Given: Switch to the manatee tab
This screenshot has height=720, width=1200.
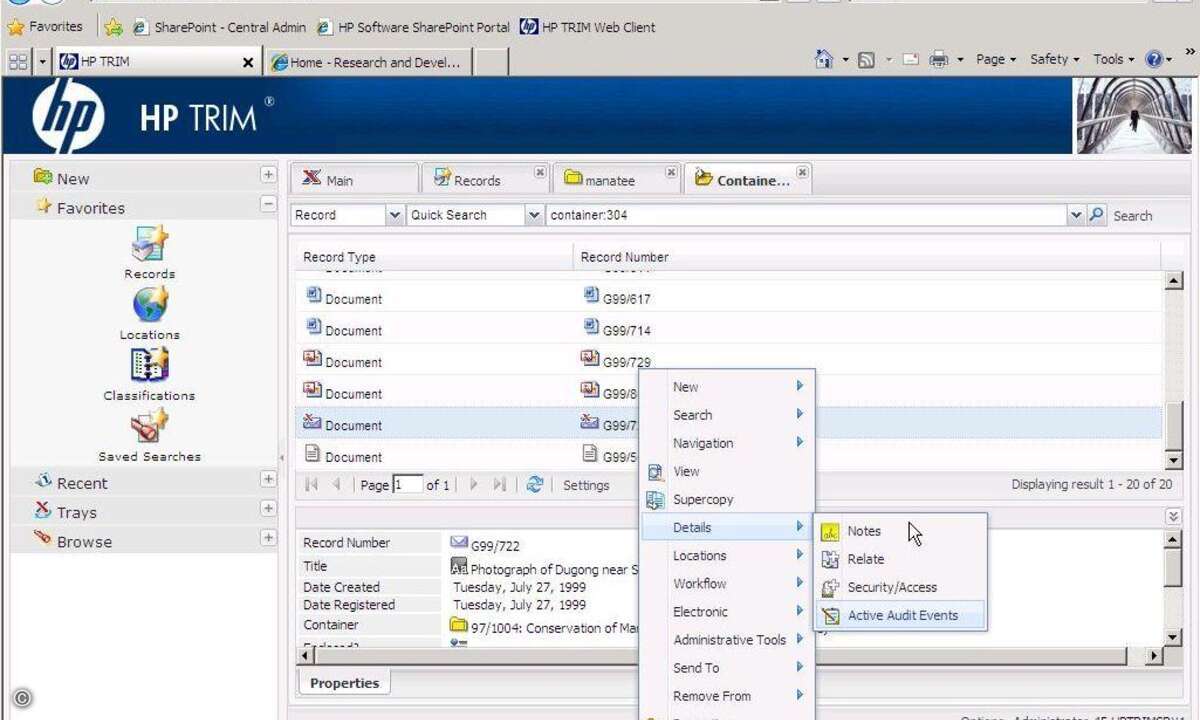Looking at the screenshot, I should coord(615,179).
